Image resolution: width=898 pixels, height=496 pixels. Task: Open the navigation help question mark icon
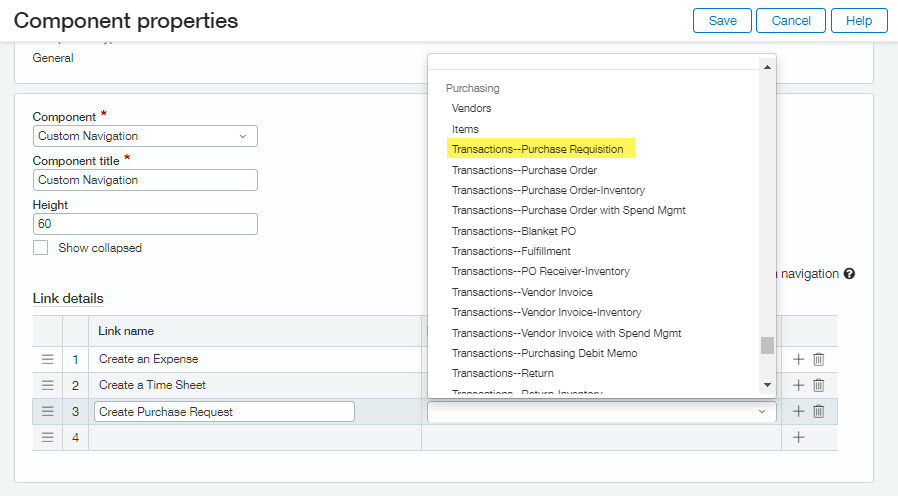849,274
